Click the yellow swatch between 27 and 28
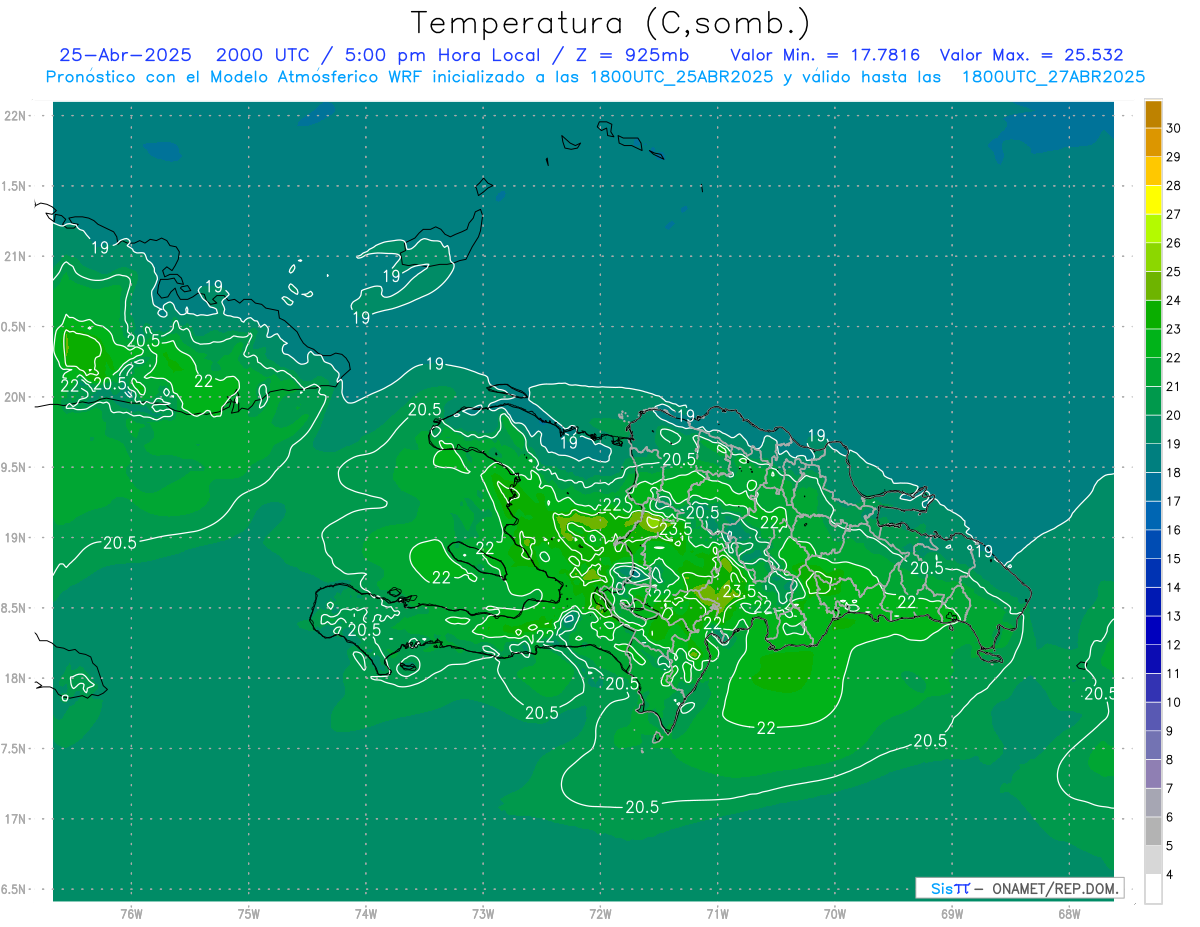Viewport: 1200px width, 927px height. point(1153,200)
